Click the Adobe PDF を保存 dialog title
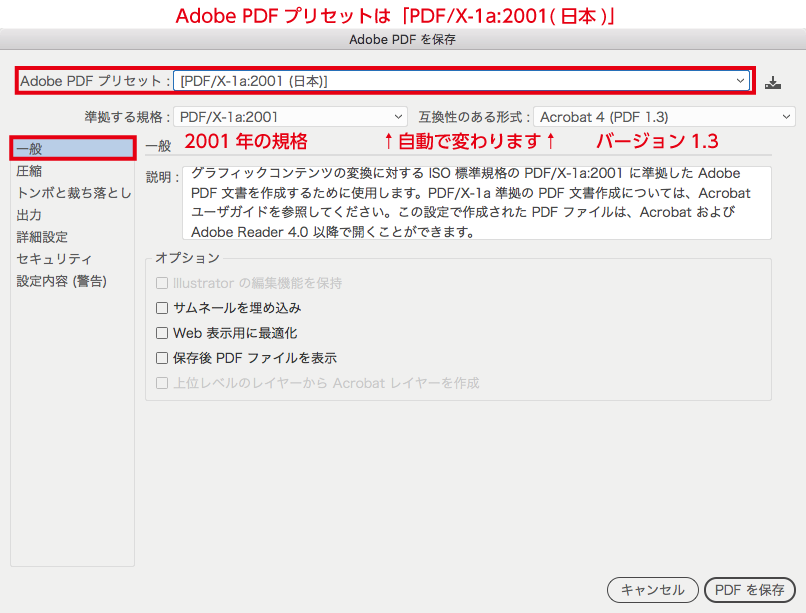Image resolution: width=806 pixels, height=613 pixels. pyautogui.click(x=402, y=39)
